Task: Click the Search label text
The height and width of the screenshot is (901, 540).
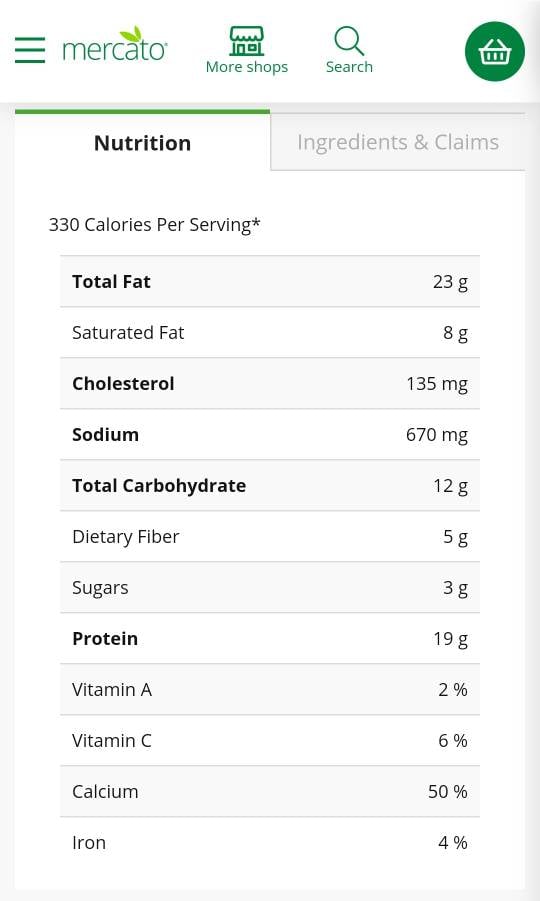Action: coord(349,67)
